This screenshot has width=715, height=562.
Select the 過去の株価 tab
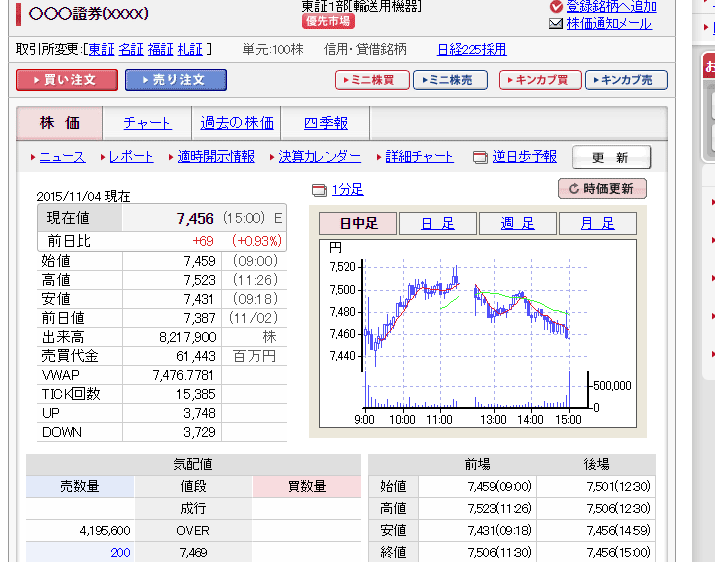coord(237,123)
